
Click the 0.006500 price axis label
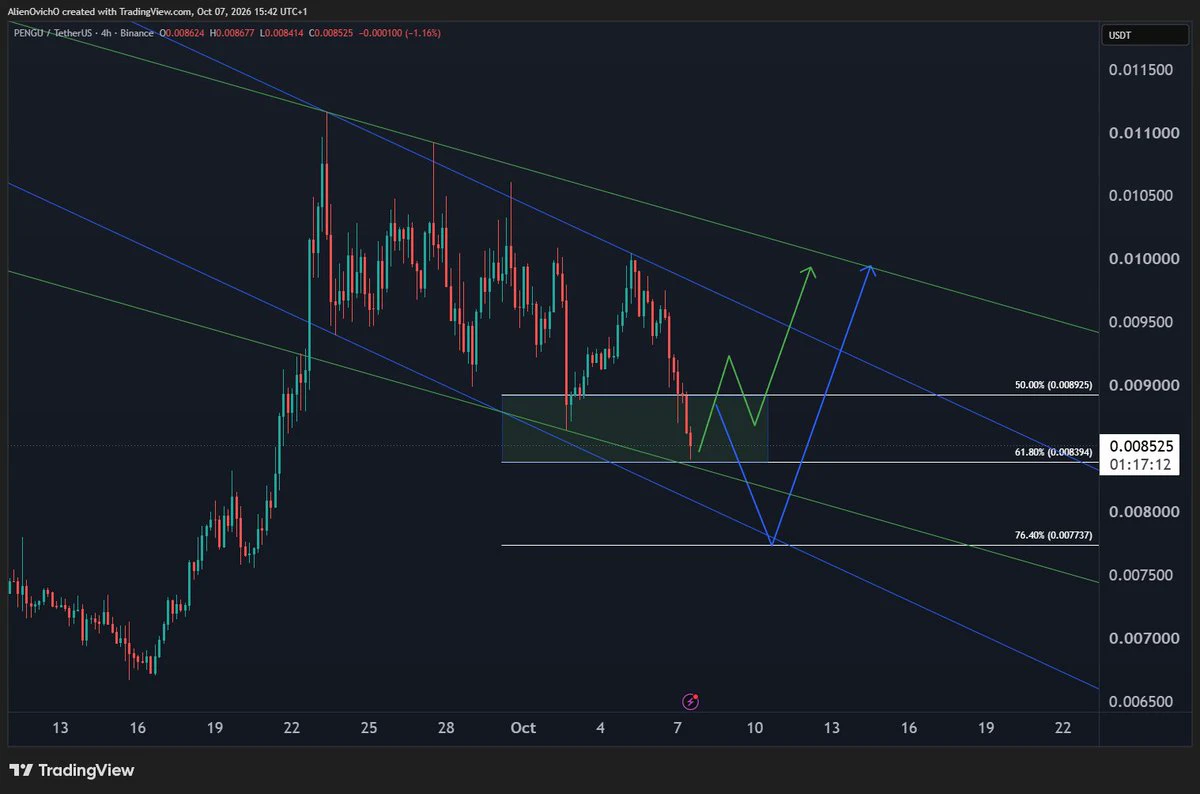click(x=1141, y=702)
